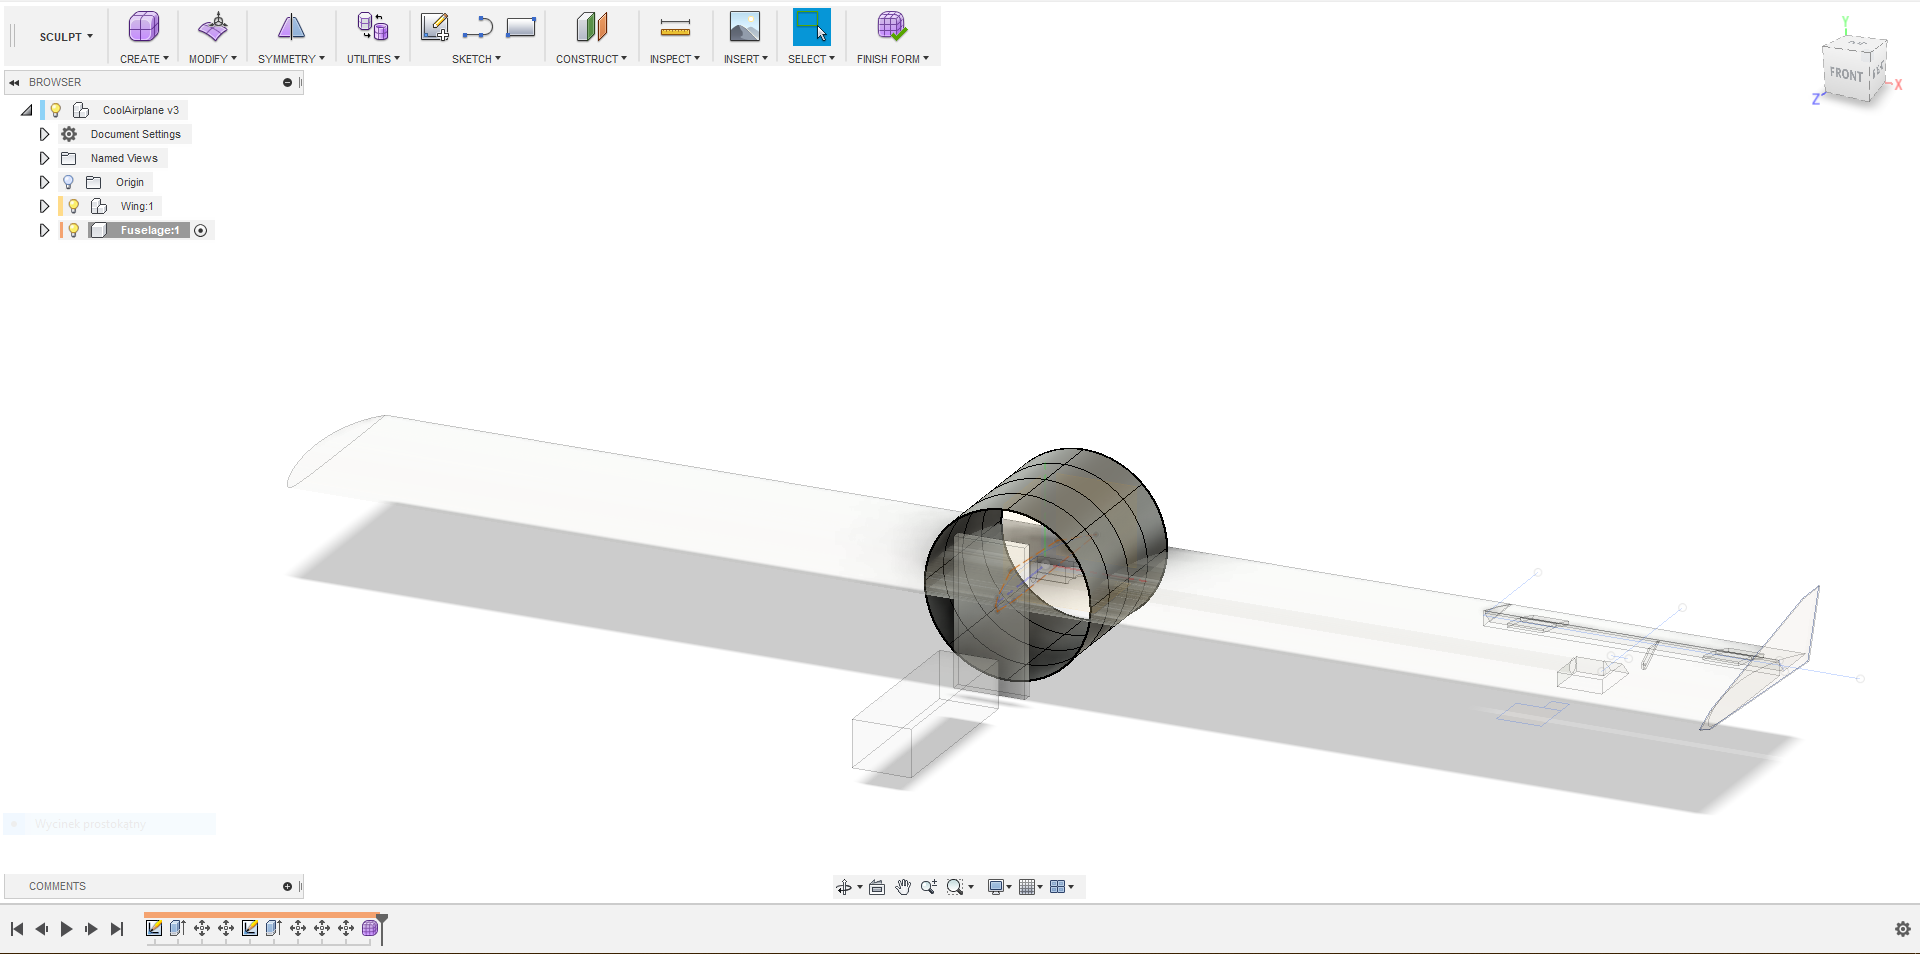Open the SYMMETRY menu

[291, 59]
